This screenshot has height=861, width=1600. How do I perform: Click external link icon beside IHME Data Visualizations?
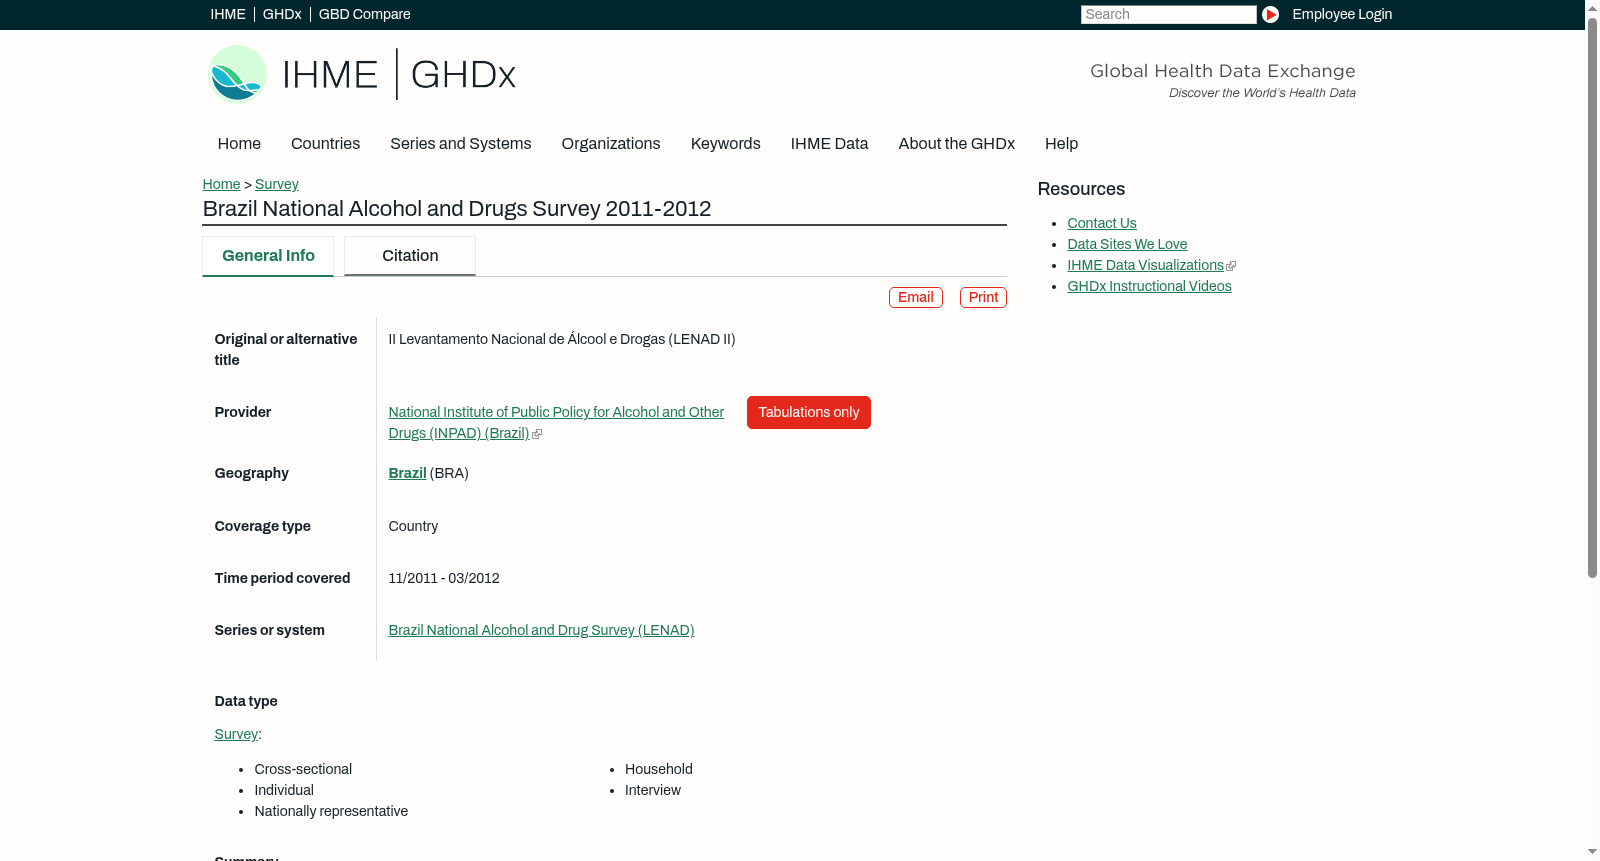(1231, 266)
